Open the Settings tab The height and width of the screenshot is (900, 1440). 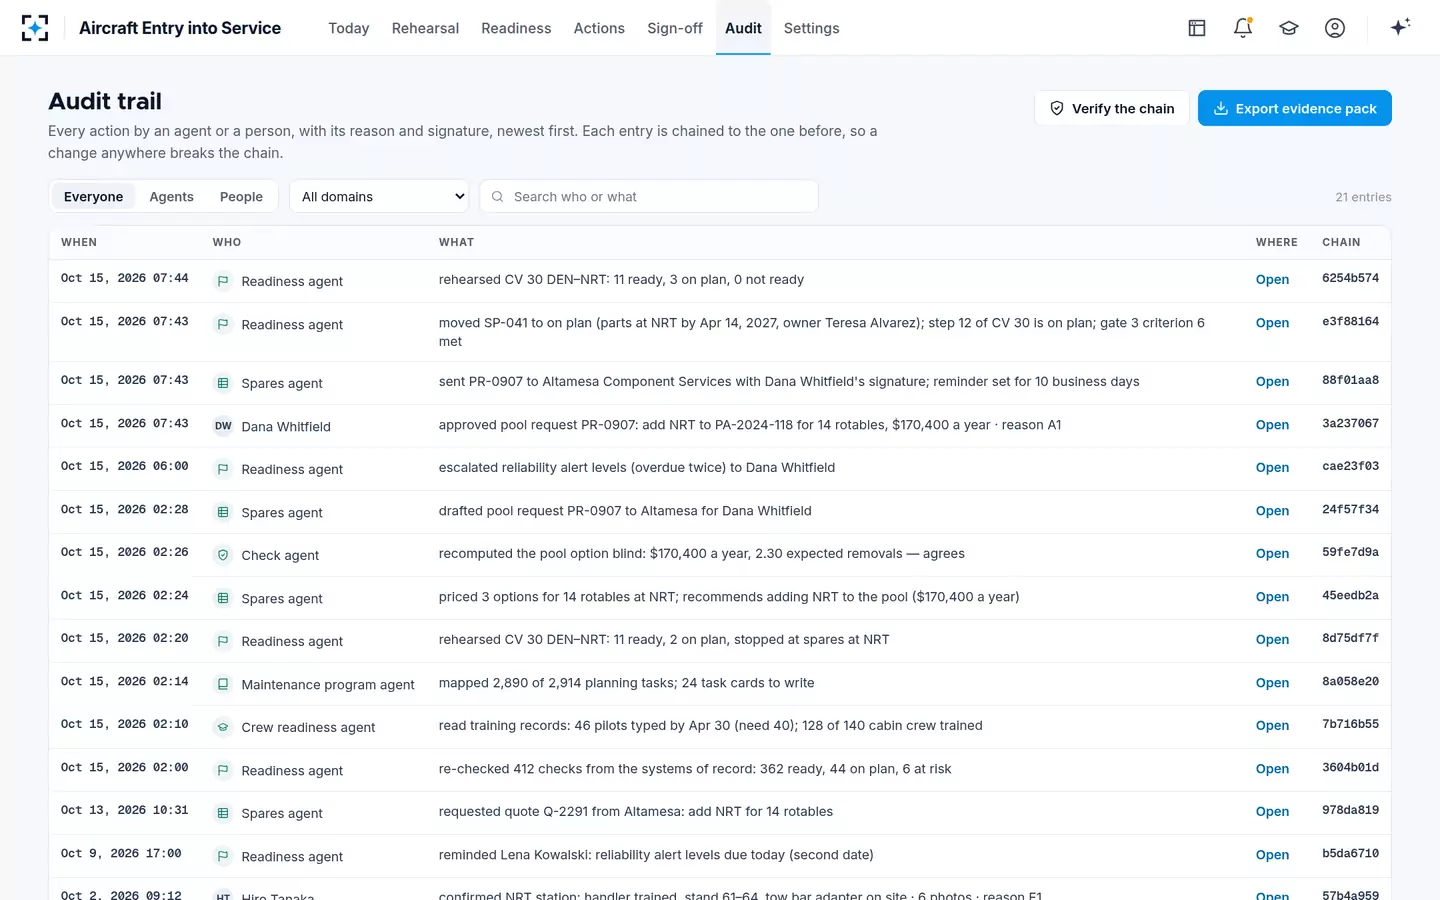click(x=811, y=28)
